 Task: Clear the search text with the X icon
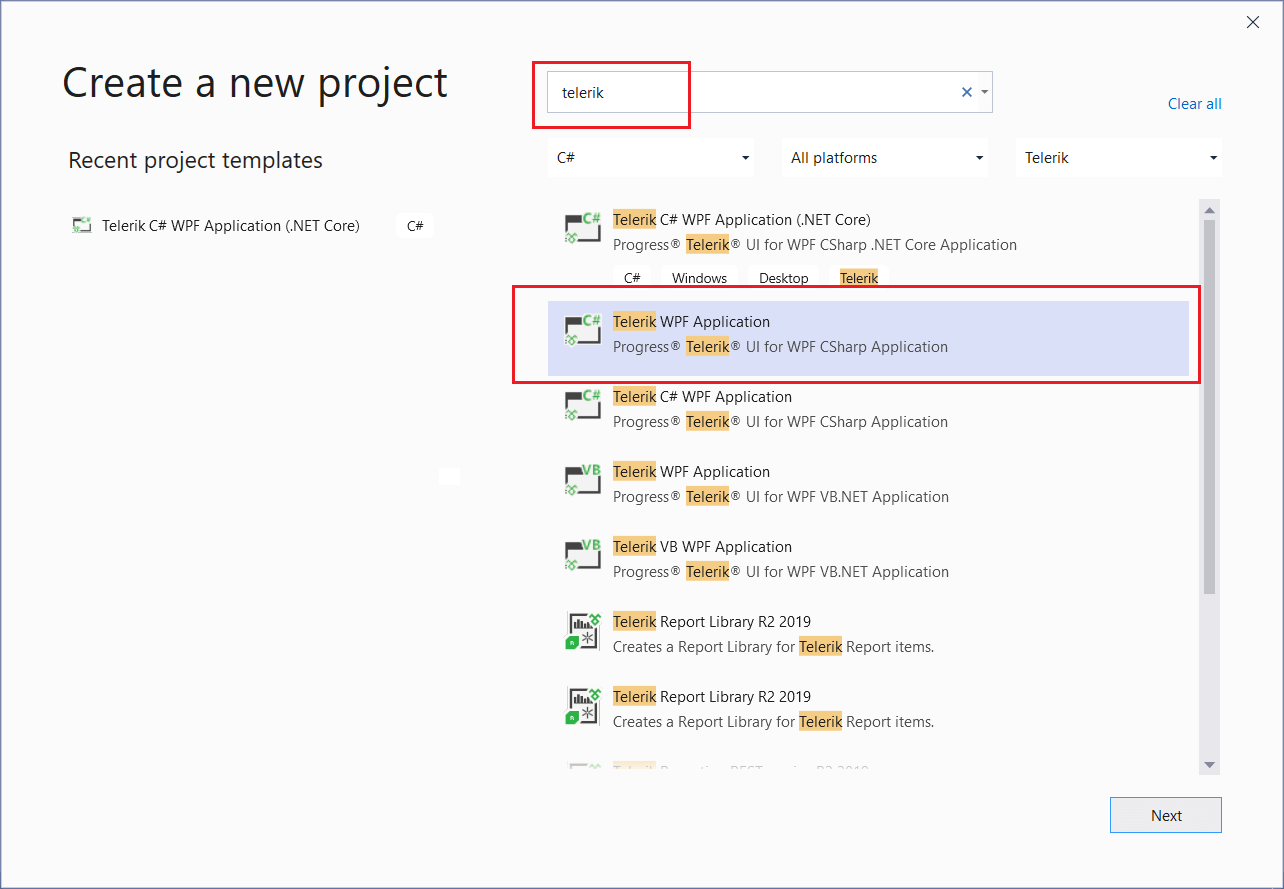pyautogui.click(x=967, y=92)
